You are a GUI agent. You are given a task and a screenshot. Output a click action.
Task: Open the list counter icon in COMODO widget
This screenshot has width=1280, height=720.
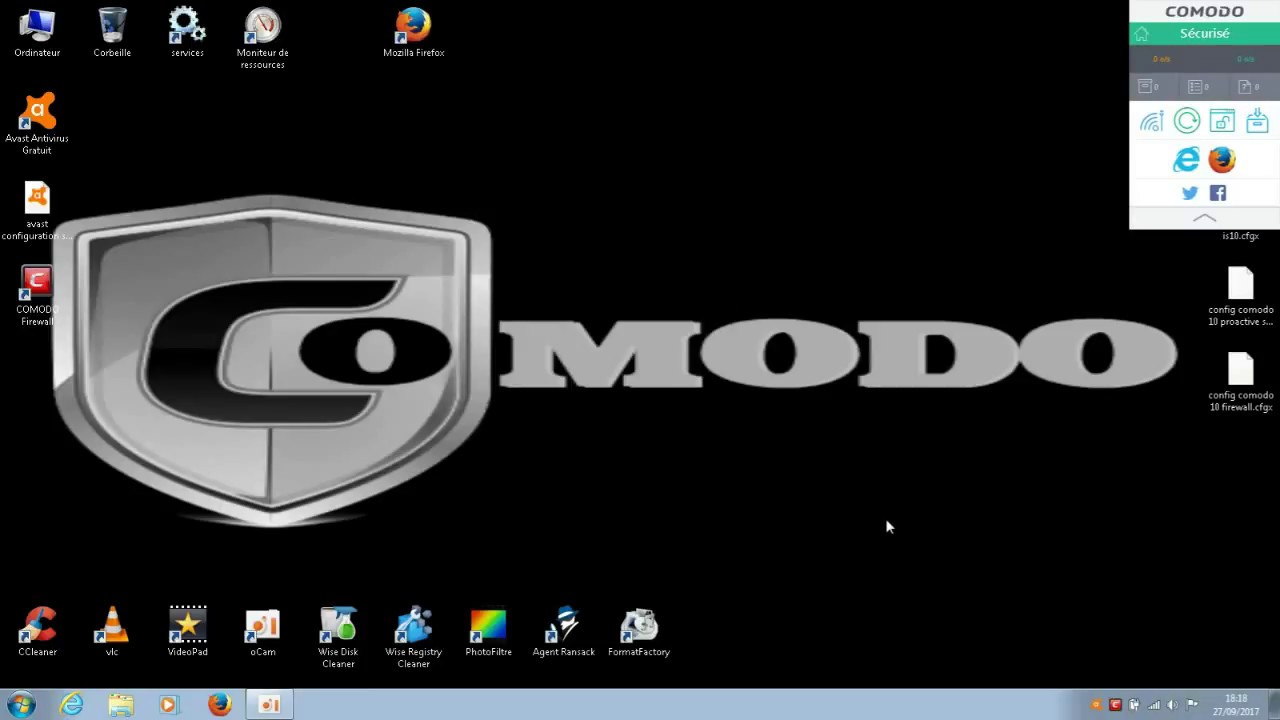1198,87
